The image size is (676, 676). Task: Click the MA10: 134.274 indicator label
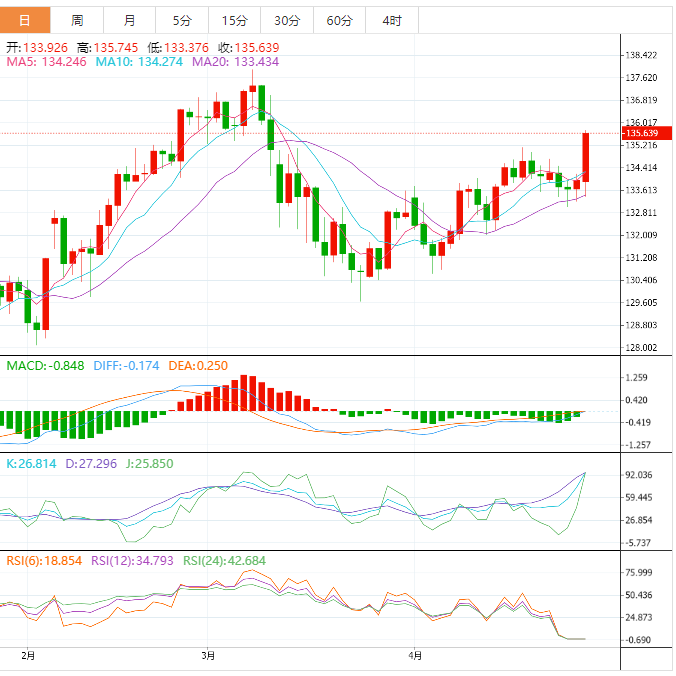coord(138,62)
